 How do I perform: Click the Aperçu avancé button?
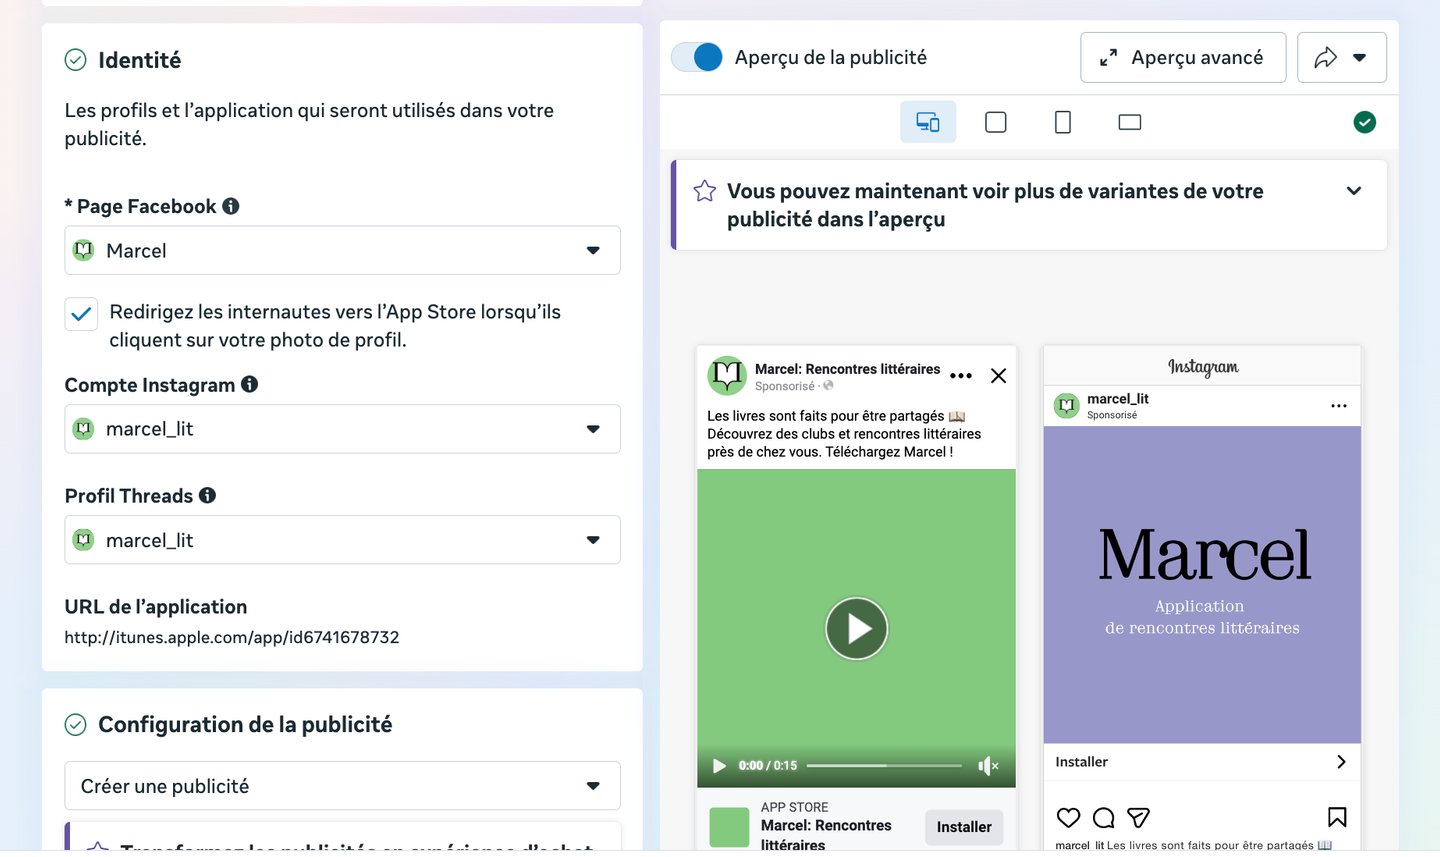(x=1183, y=57)
